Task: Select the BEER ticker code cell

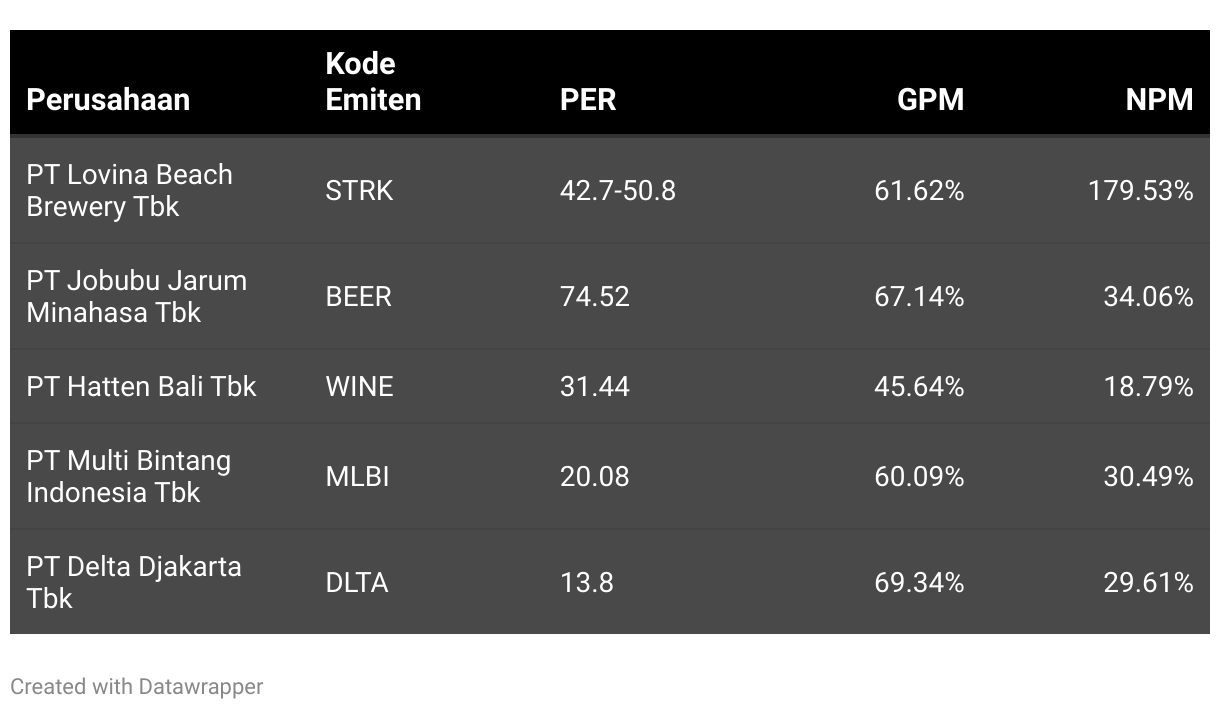Action: coord(358,297)
